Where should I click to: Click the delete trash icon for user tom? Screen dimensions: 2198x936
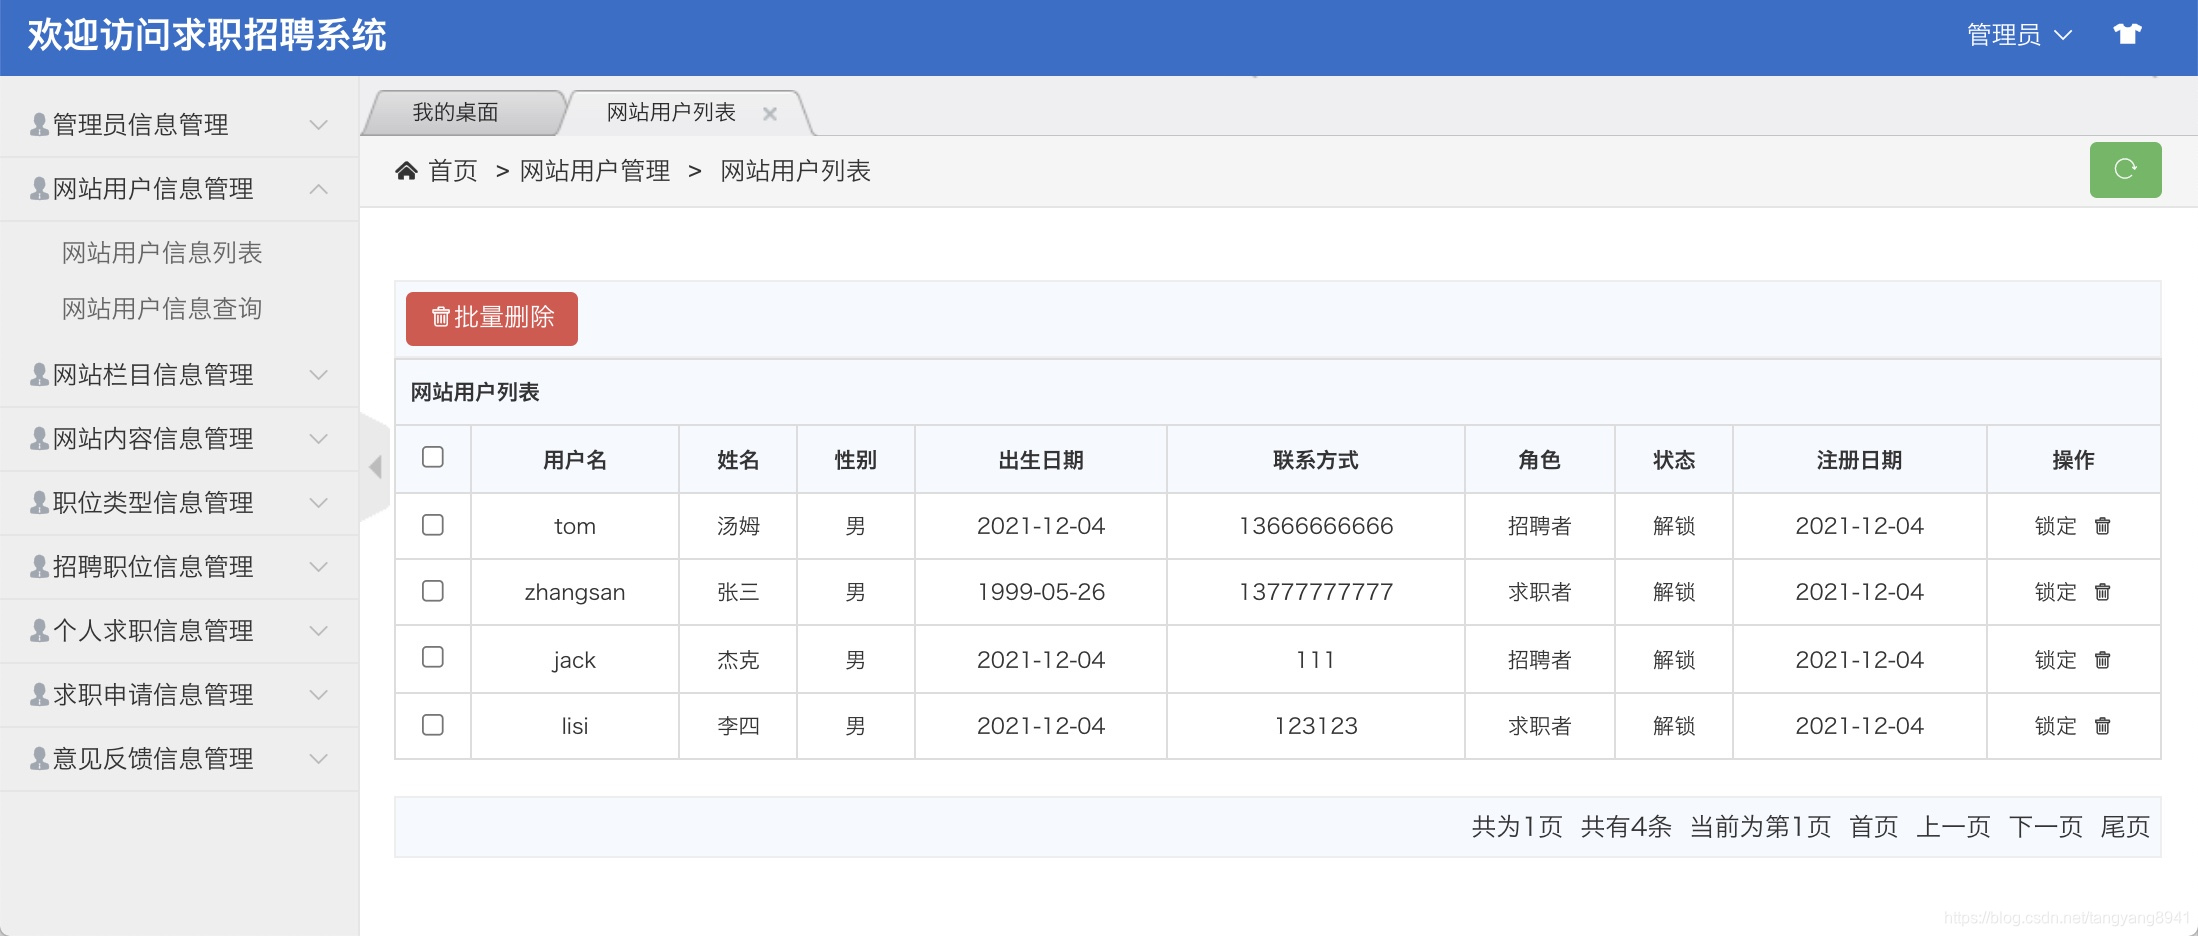[x=2103, y=525]
